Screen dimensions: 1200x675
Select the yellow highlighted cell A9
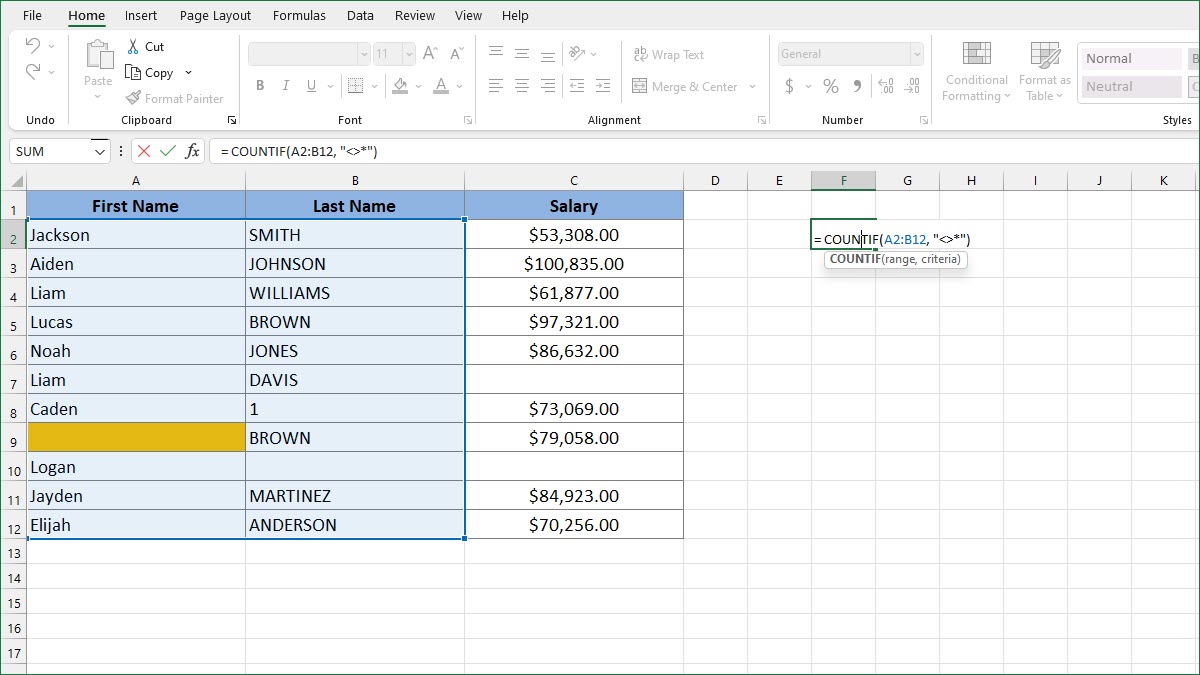(x=135, y=437)
